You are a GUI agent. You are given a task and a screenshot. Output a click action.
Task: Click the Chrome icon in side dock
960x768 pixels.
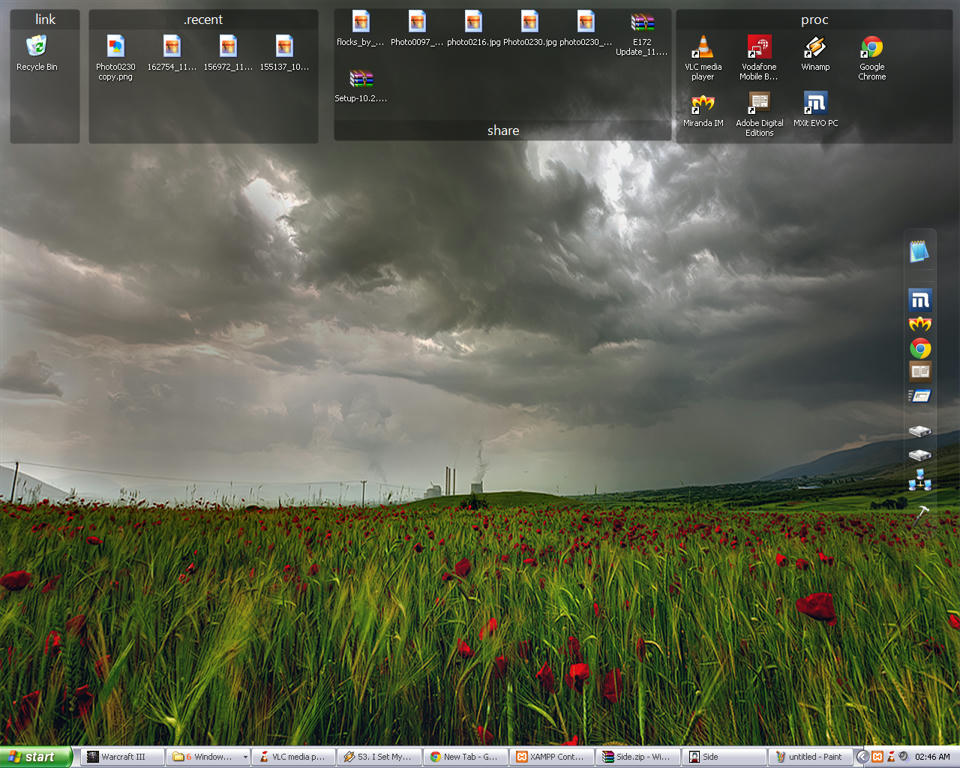point(920,348)
